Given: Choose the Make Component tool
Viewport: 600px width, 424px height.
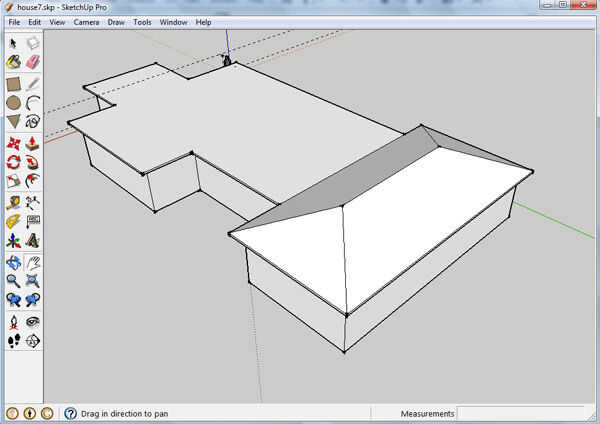Looking at the screenshot, I should pos(33,43).
